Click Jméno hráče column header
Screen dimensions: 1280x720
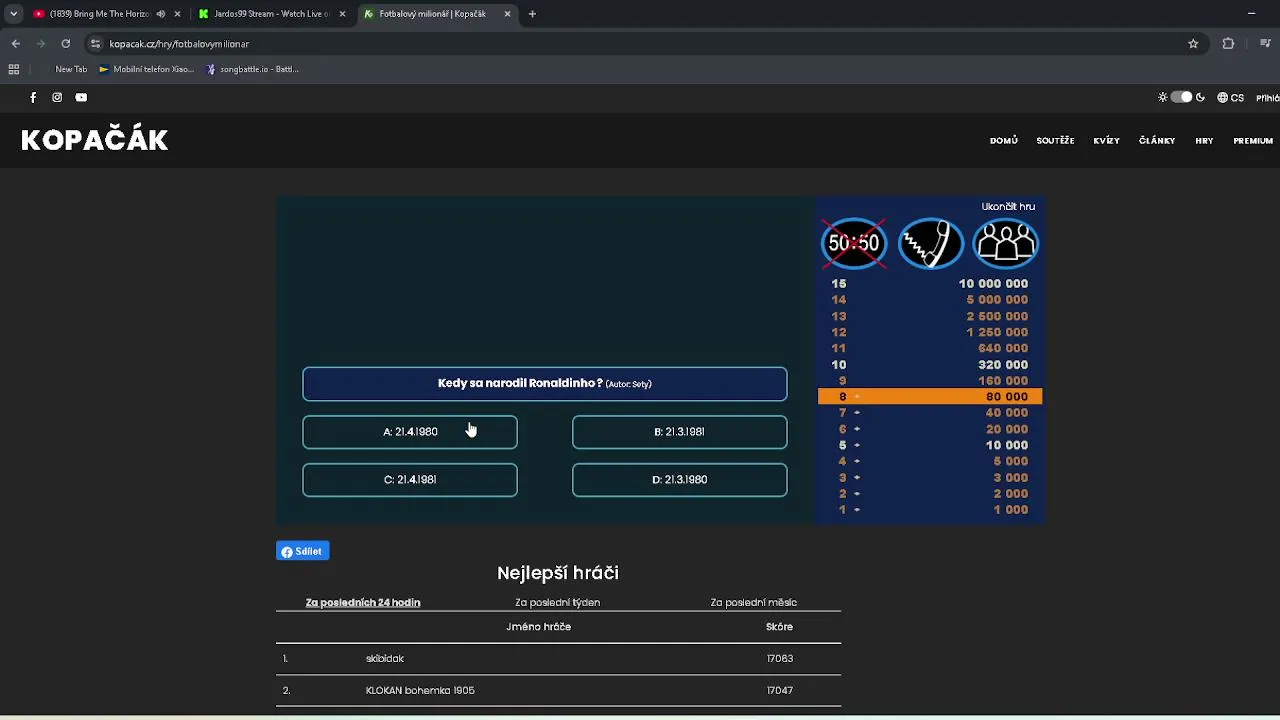coord(538,627)
